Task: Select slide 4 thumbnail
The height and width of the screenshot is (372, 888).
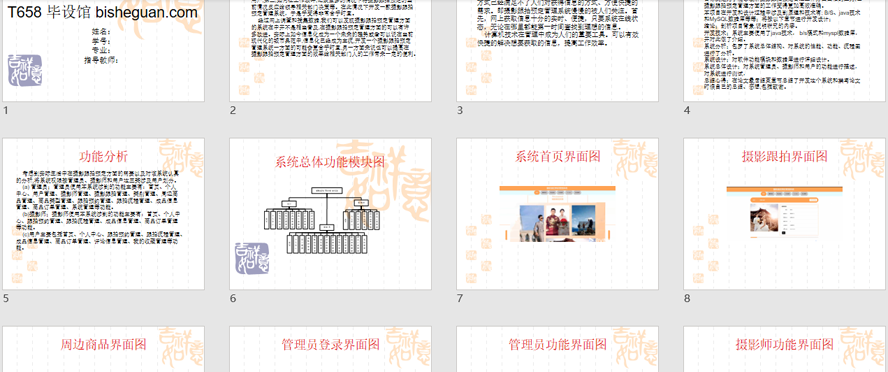Action: tap(784, 51)
